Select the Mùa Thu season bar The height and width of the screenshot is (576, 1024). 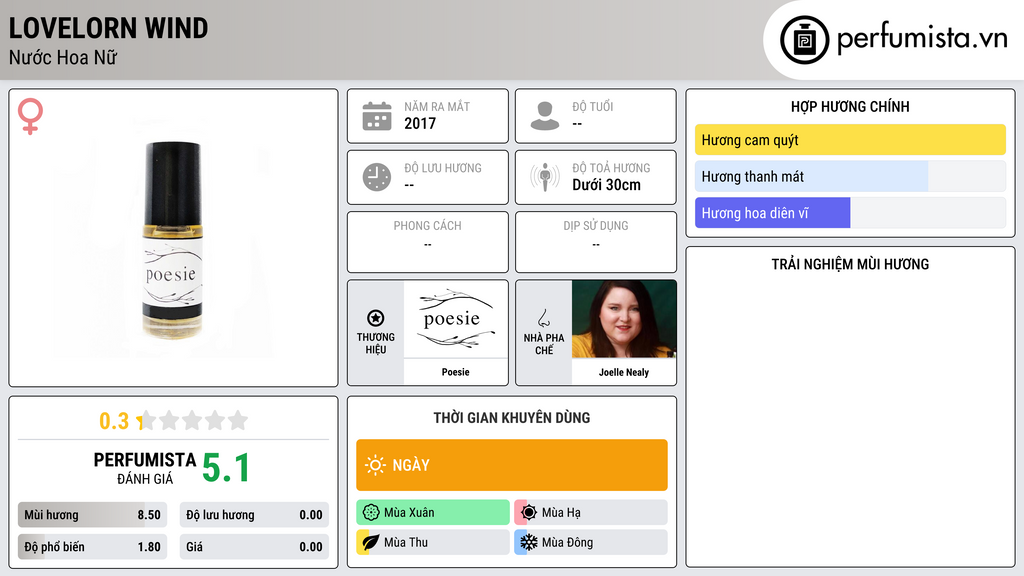433,542
